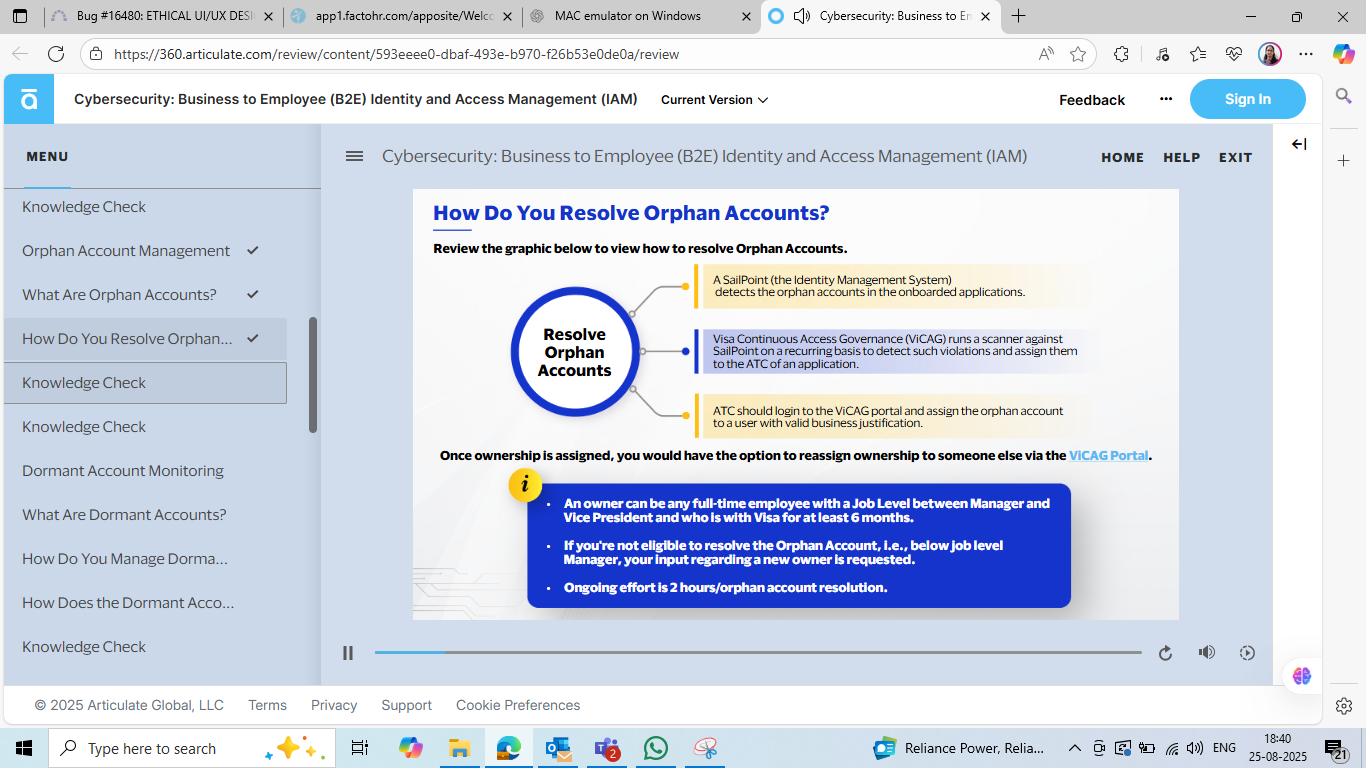Click the Articulate logo icon

(29, 99)
